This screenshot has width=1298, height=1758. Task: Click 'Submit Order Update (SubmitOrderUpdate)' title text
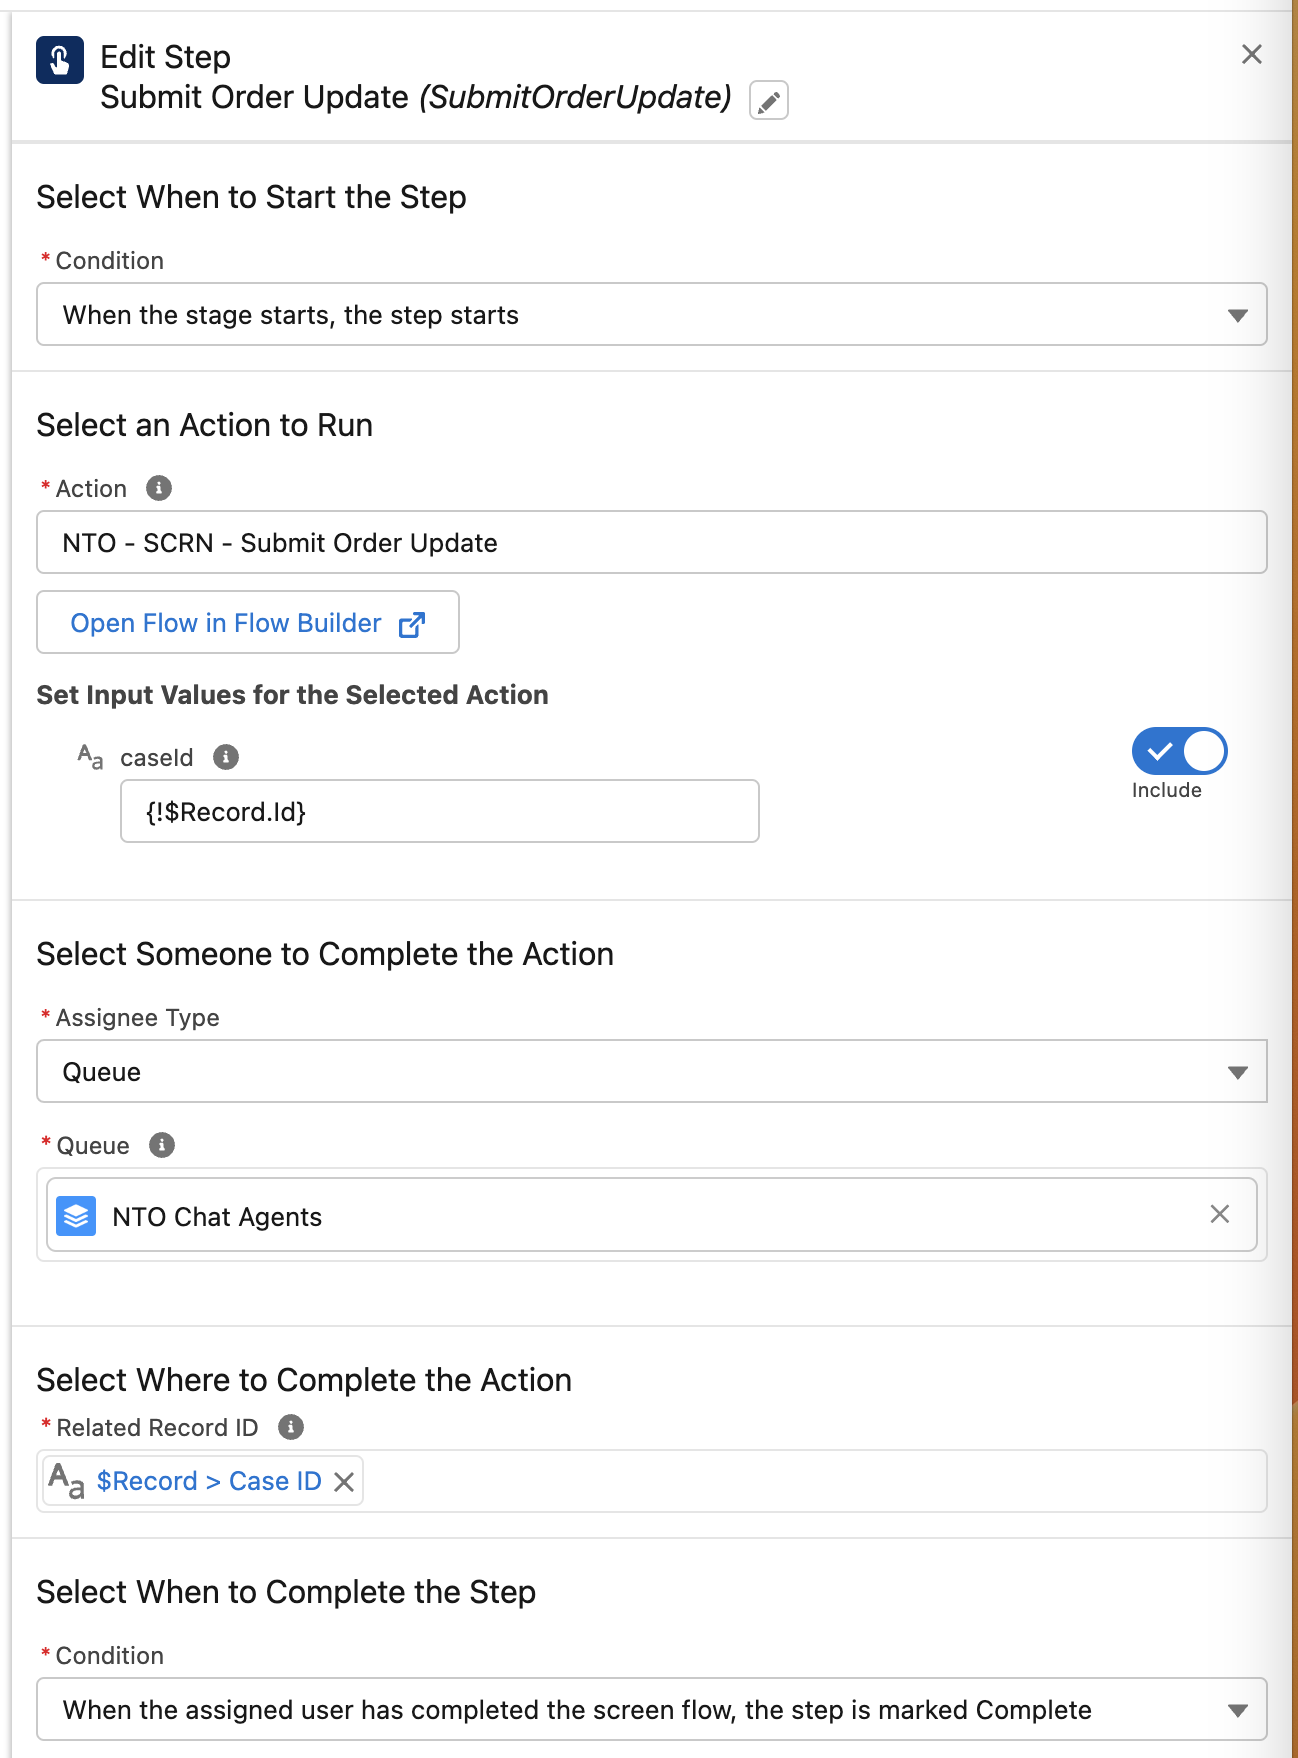point(416,97)
